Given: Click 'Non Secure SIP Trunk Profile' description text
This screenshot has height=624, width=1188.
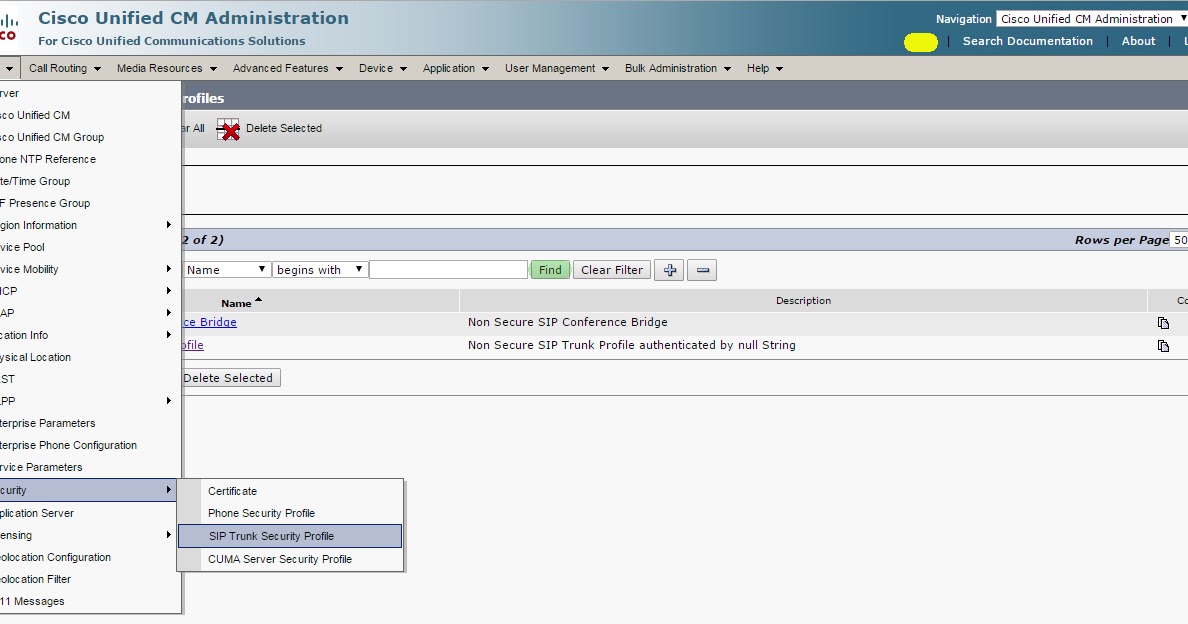Looking at the screenshot, I should click(x=631, y=345).
